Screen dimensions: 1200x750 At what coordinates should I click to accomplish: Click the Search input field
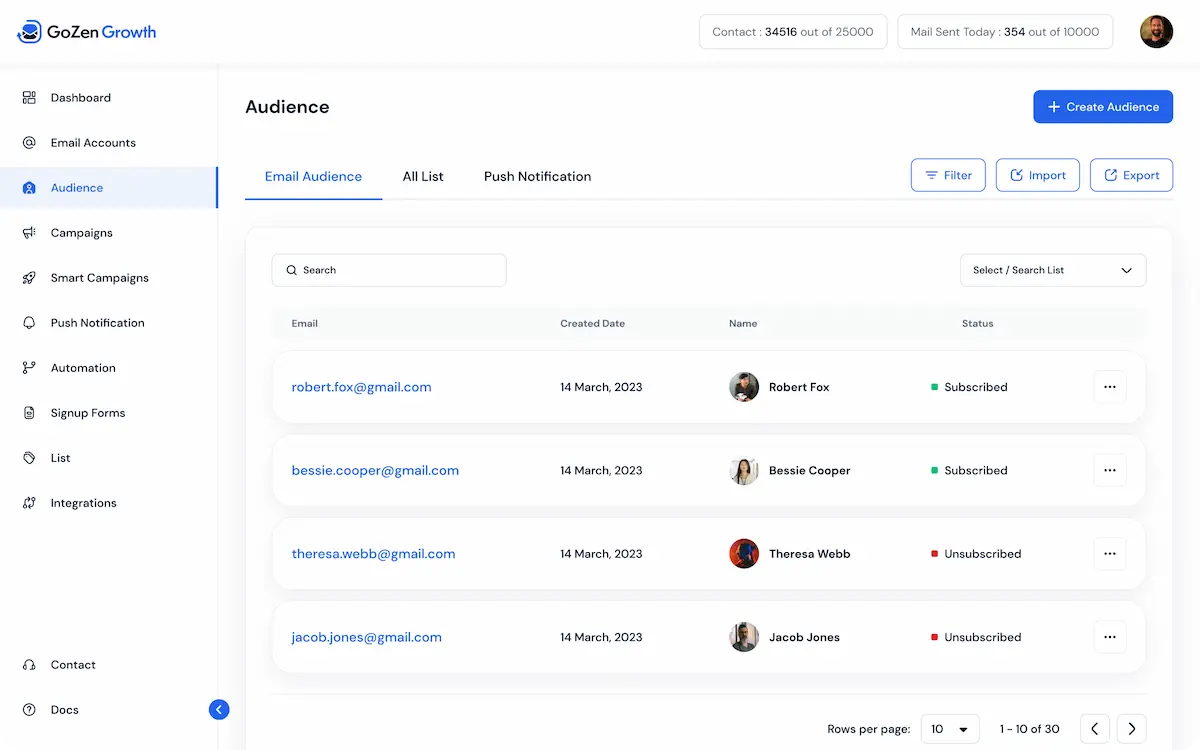[x=389, y=270]
